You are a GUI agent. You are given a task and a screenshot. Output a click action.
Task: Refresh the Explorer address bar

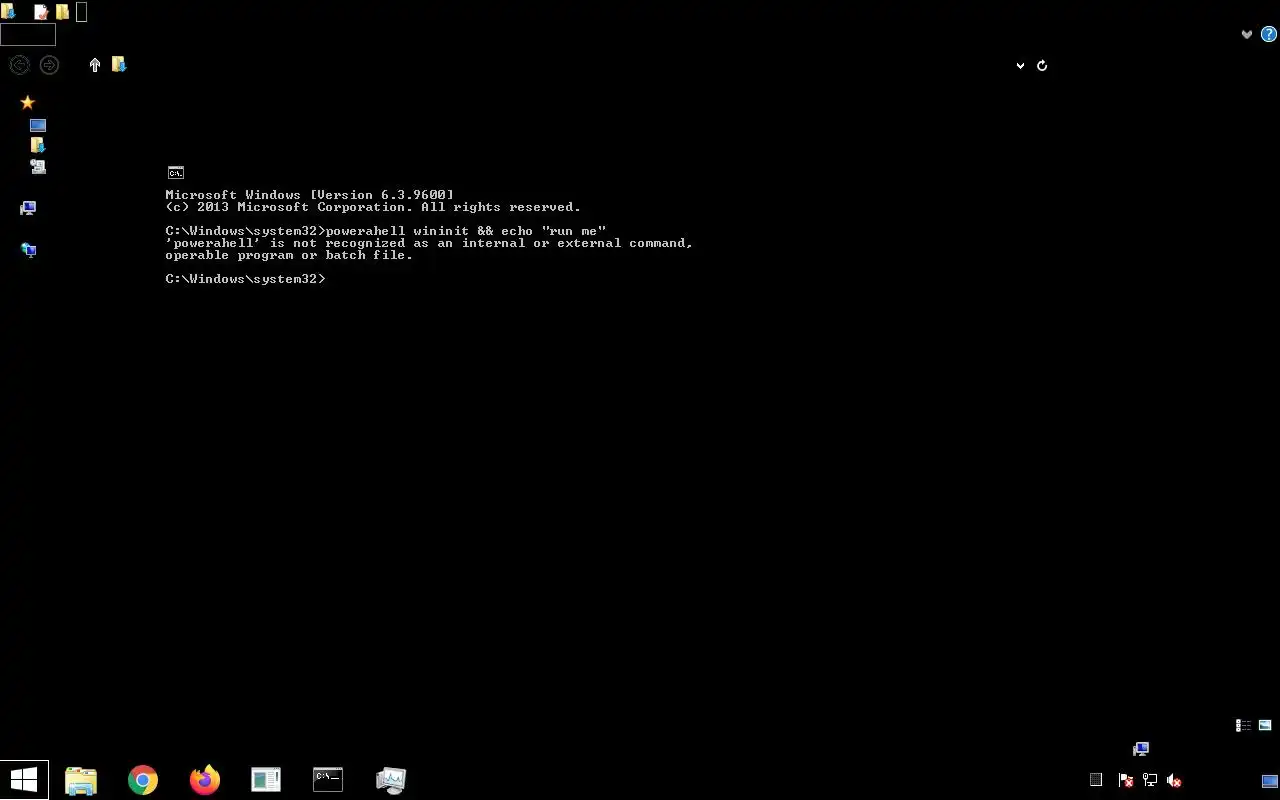pyautogui.click(x=1042, y=65)
